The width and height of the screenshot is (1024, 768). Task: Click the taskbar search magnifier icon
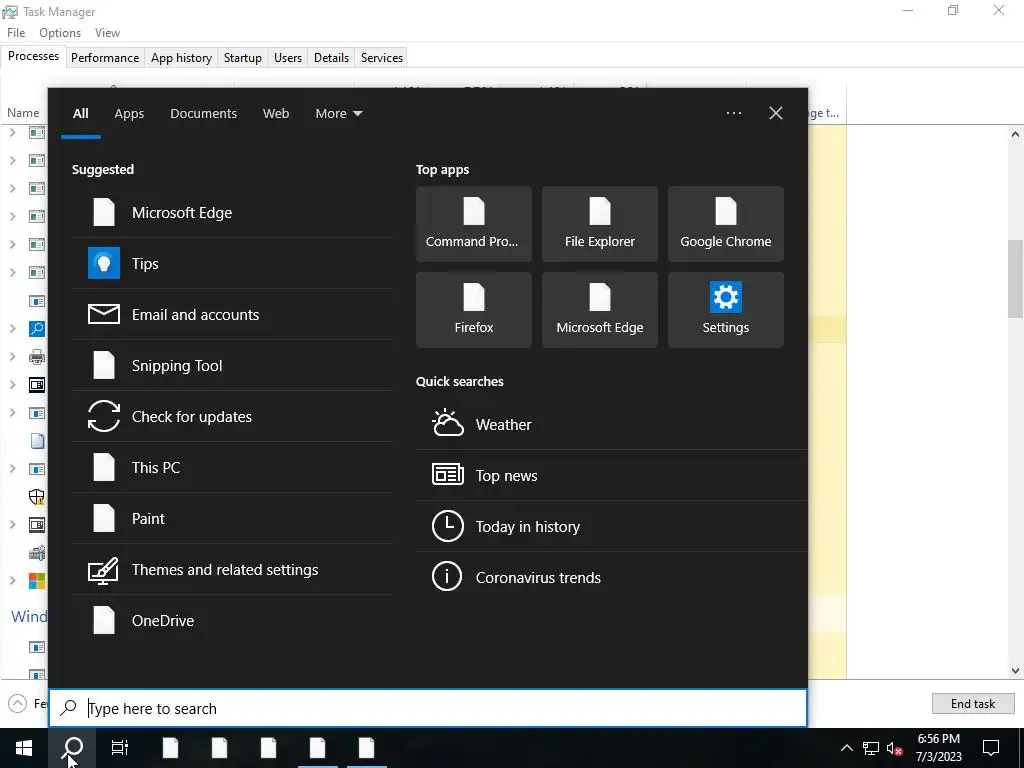(72, 748)
